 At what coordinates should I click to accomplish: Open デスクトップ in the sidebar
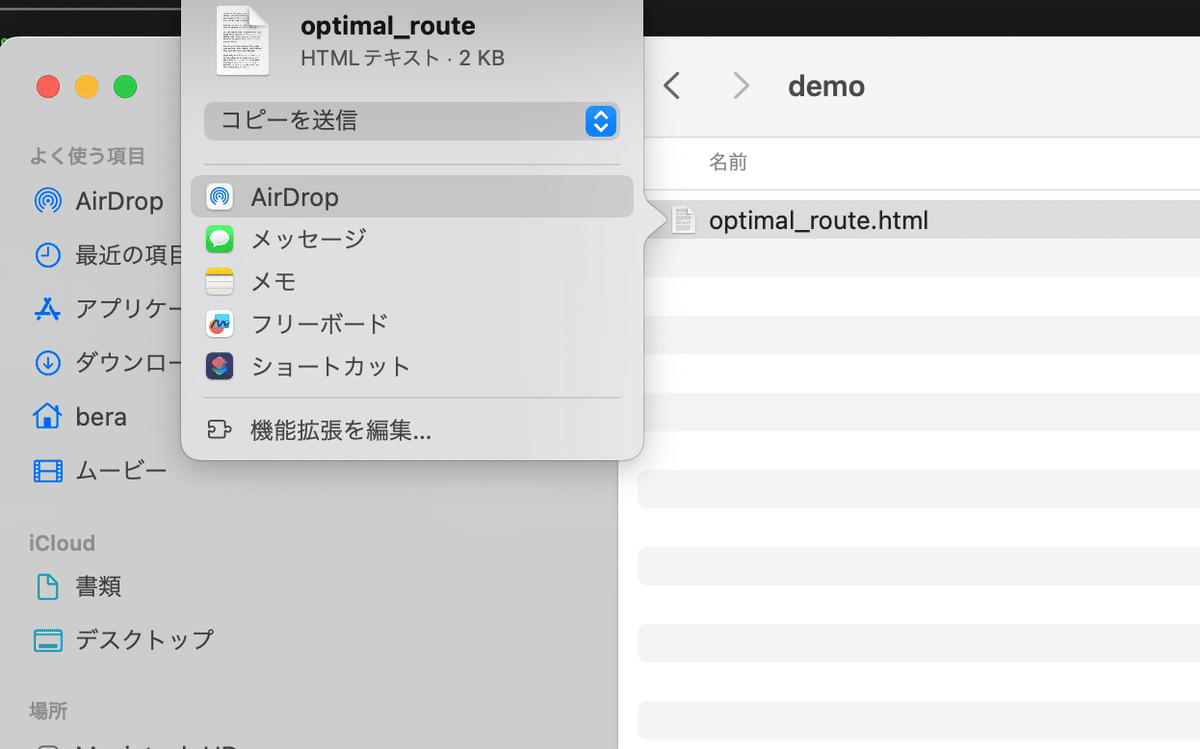point(144,639)
